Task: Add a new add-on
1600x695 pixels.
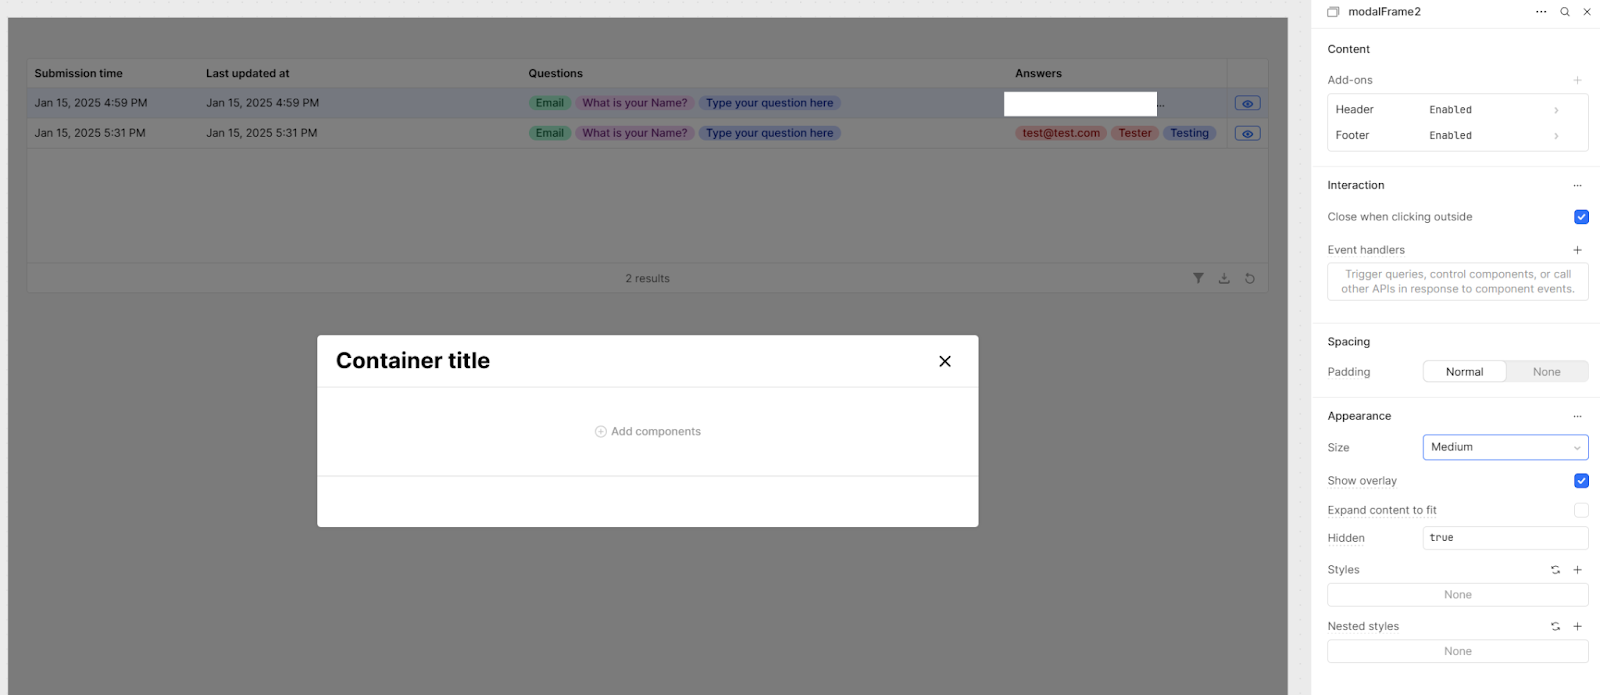Action: pos(1577,80)
